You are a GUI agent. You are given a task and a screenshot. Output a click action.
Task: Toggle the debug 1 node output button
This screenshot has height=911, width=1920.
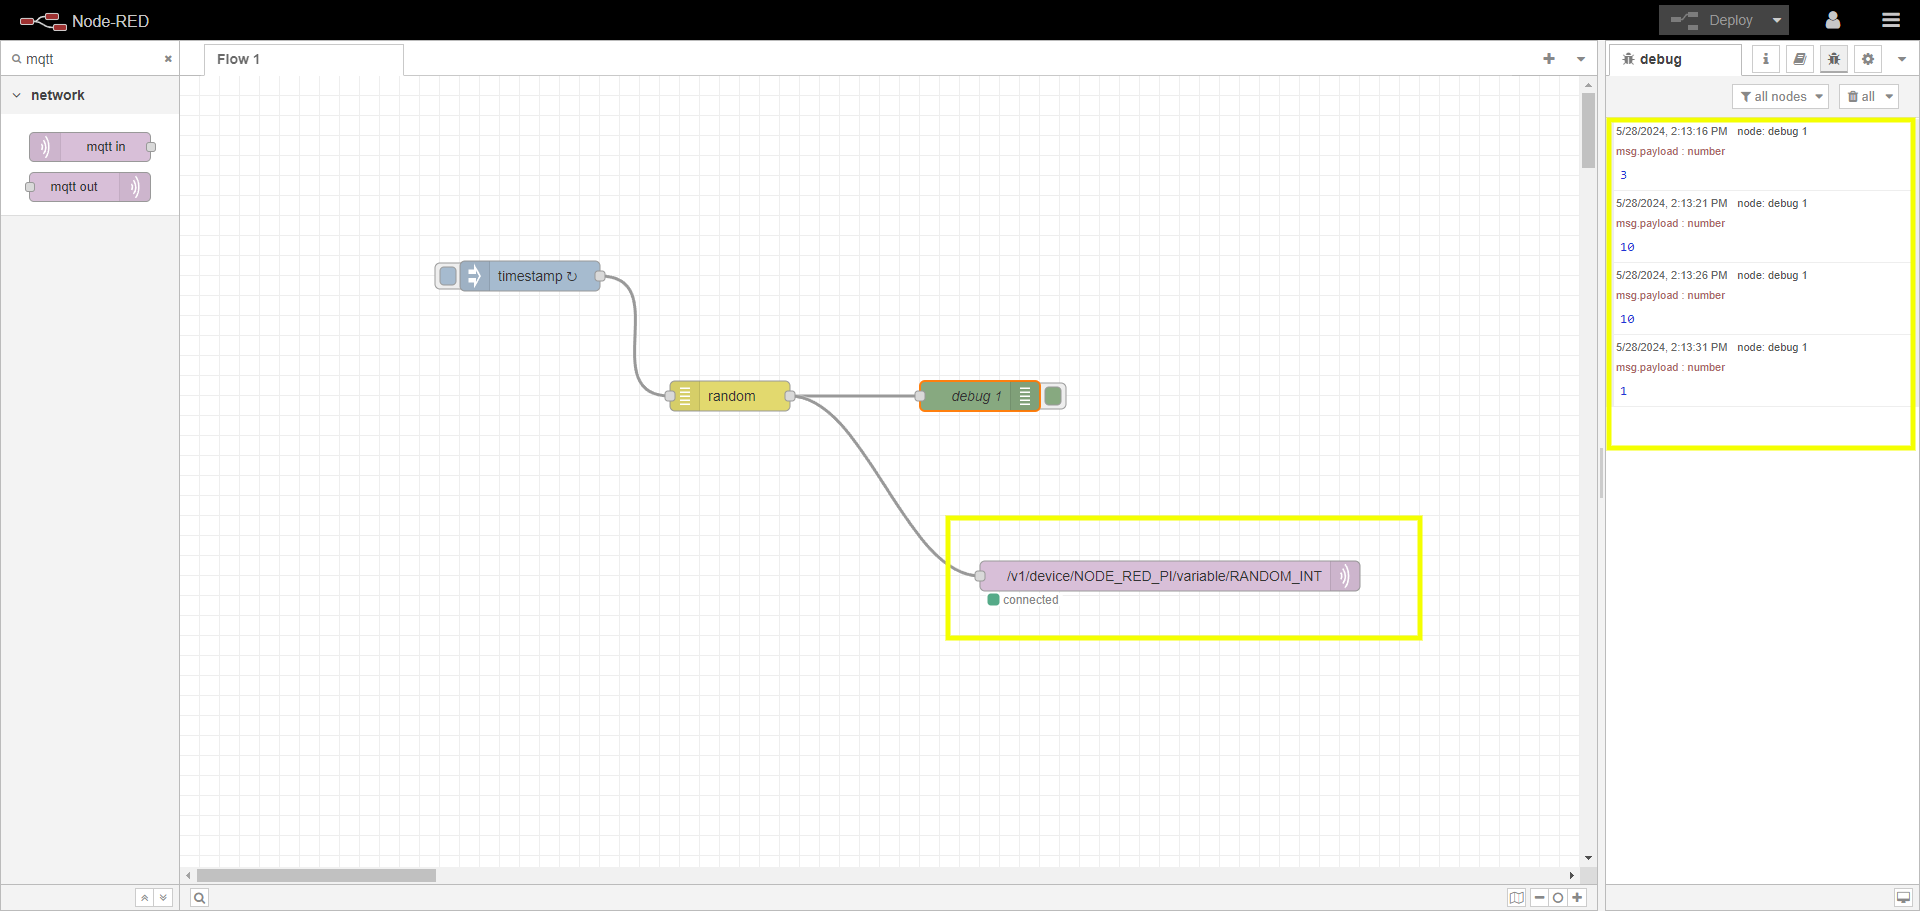(x=1054, y=396)
